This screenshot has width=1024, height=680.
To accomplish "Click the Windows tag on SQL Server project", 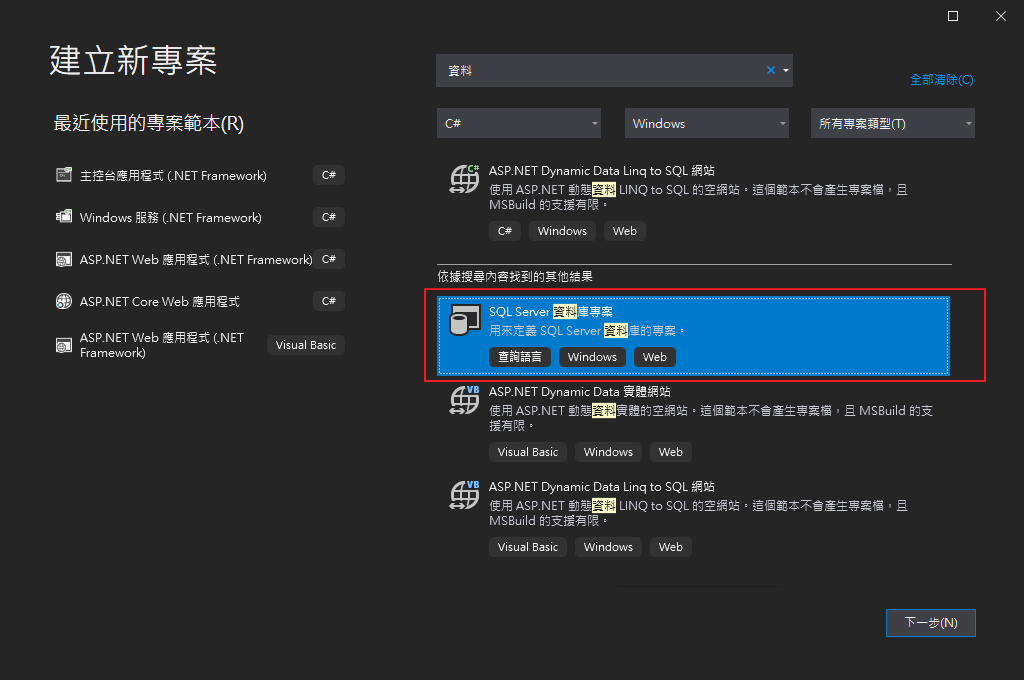I will pos(592,357).
